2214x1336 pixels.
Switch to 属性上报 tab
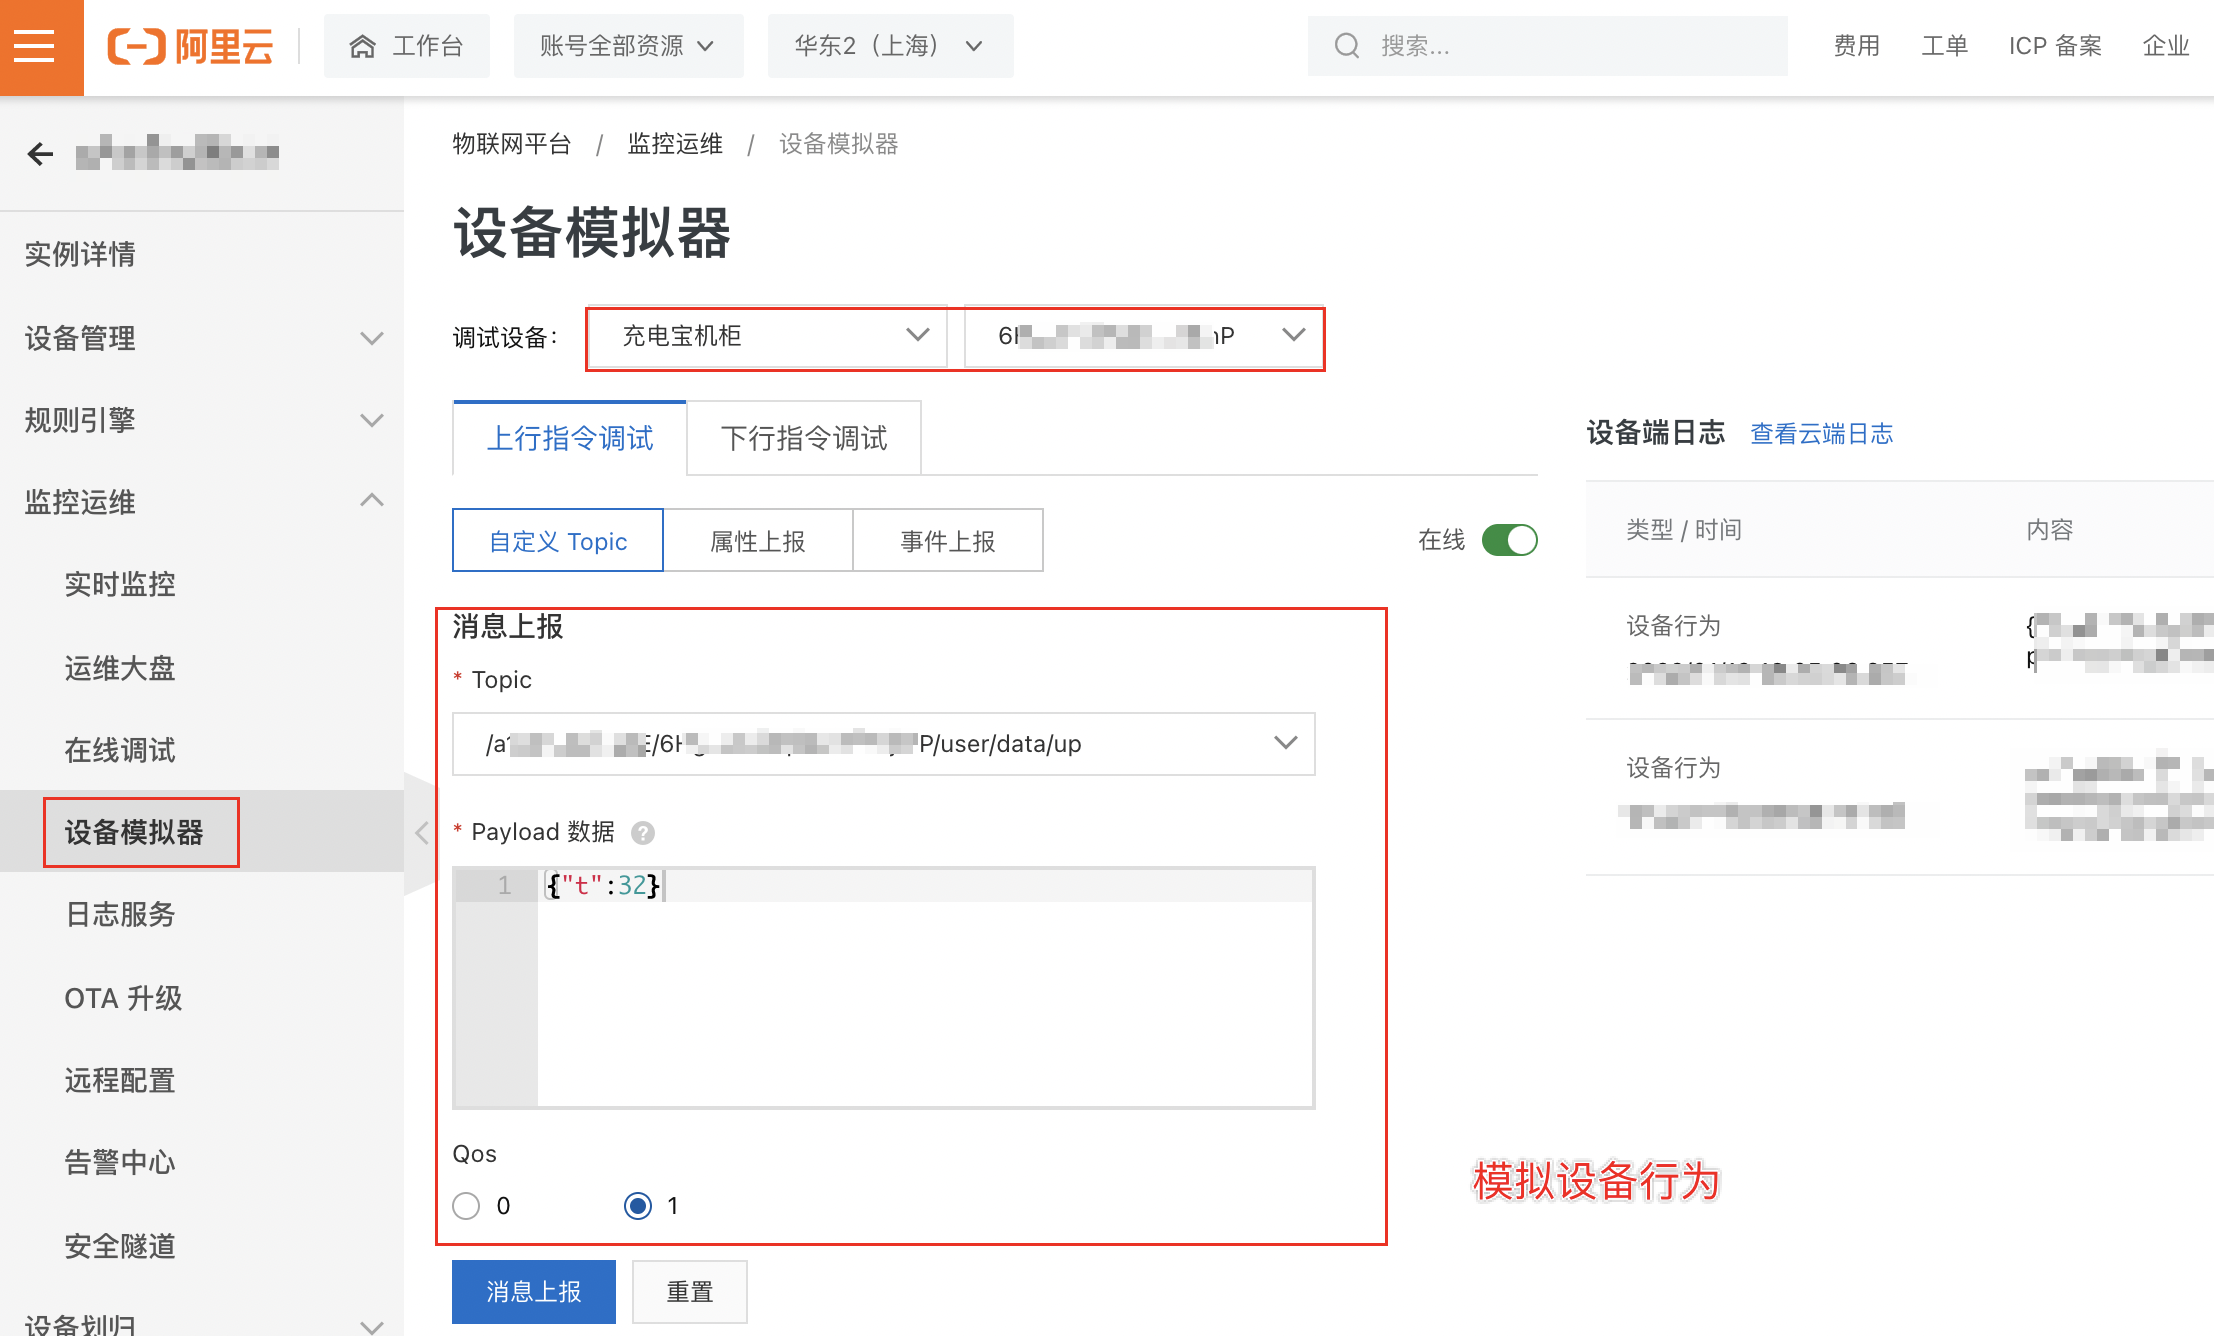757,541
